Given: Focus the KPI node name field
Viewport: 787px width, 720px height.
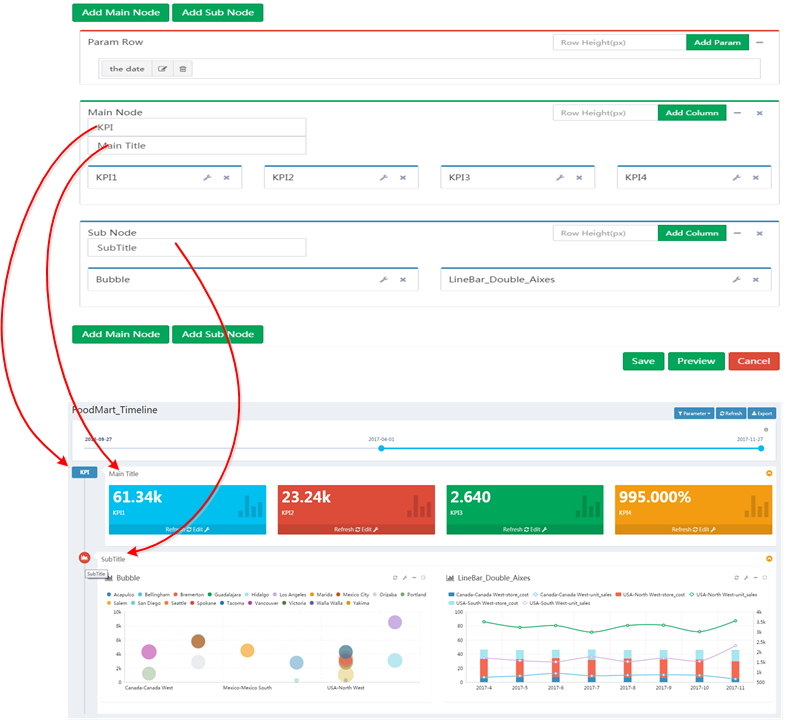Looking at the screenshot, I should tap(197, 127).
